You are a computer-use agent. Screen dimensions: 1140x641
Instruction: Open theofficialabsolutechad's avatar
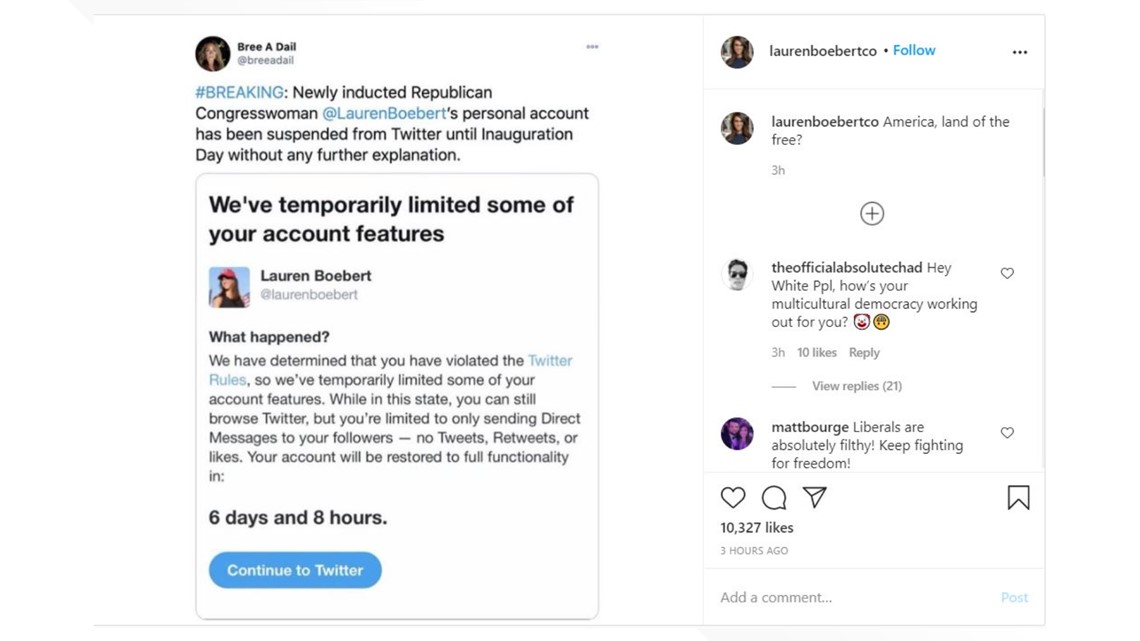736,275
